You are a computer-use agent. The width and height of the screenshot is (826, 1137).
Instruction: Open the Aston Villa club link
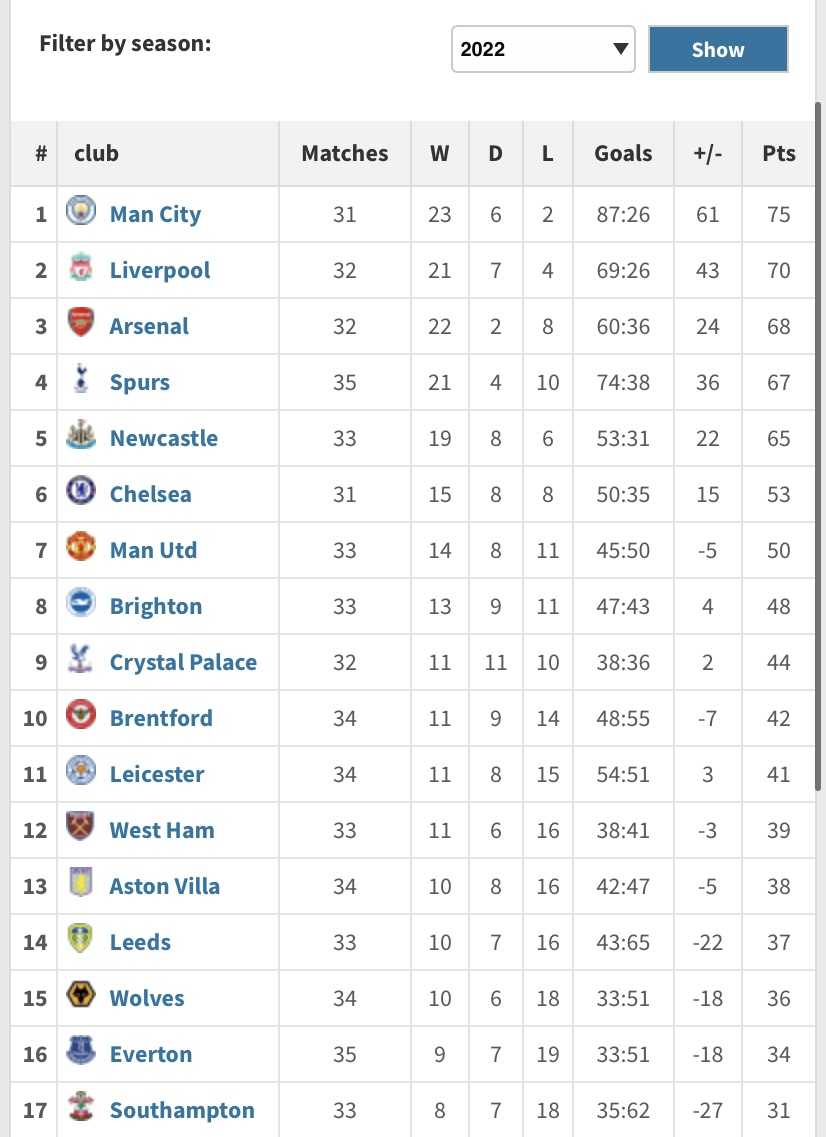click(165, 886)
